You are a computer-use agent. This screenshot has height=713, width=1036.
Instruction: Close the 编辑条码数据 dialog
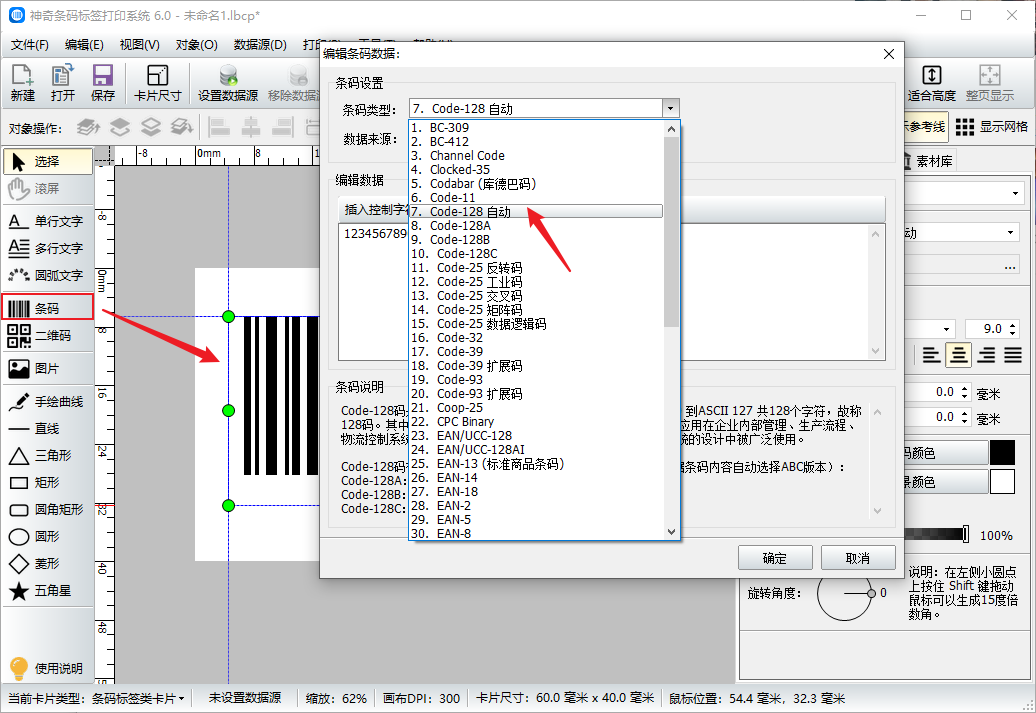(x=889, y=54)
